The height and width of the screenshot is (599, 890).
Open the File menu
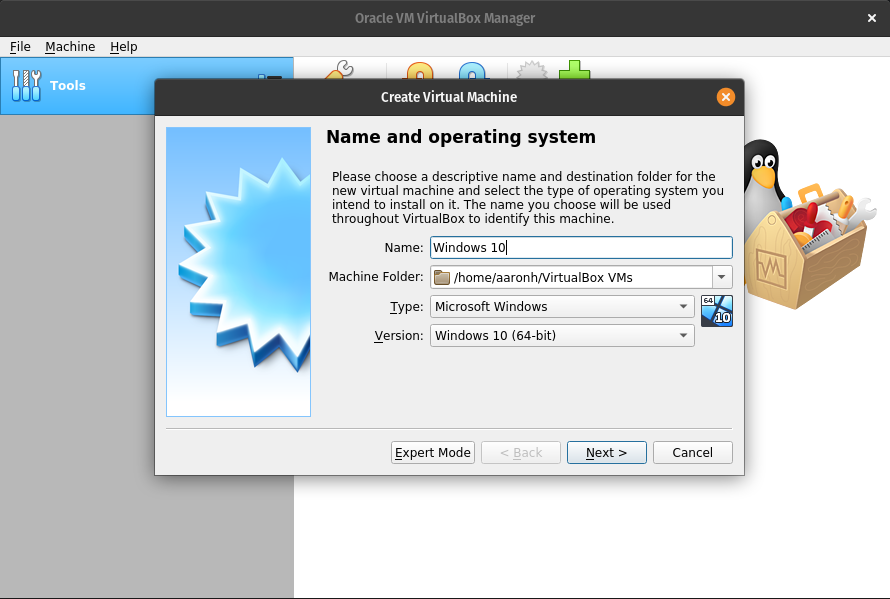click(x=19, y=47)
